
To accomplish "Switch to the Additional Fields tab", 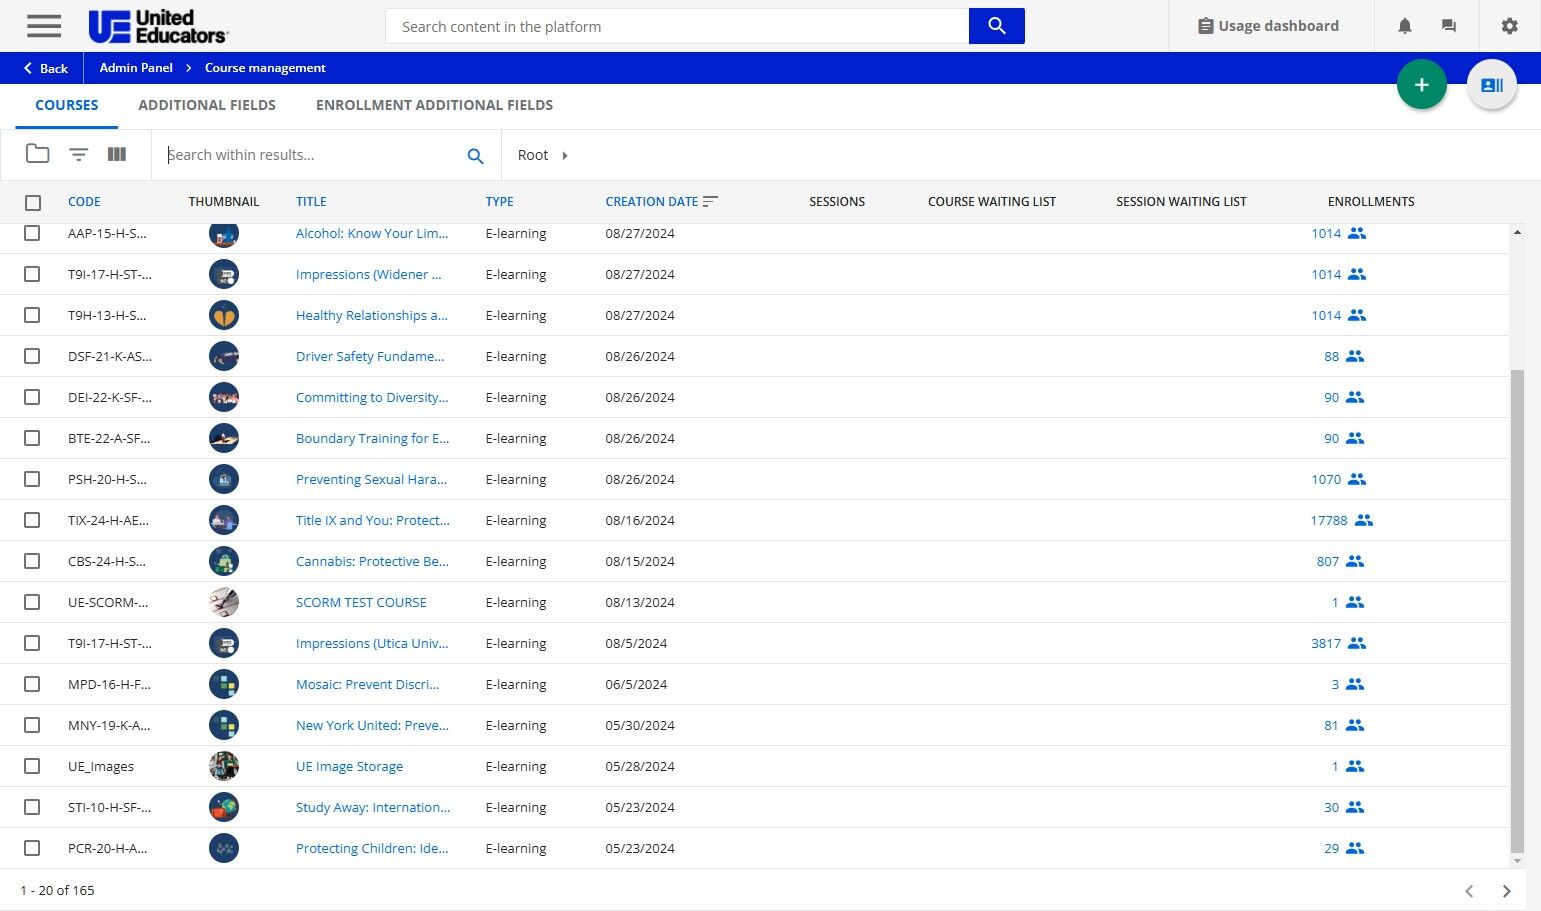I will [207, 104].
